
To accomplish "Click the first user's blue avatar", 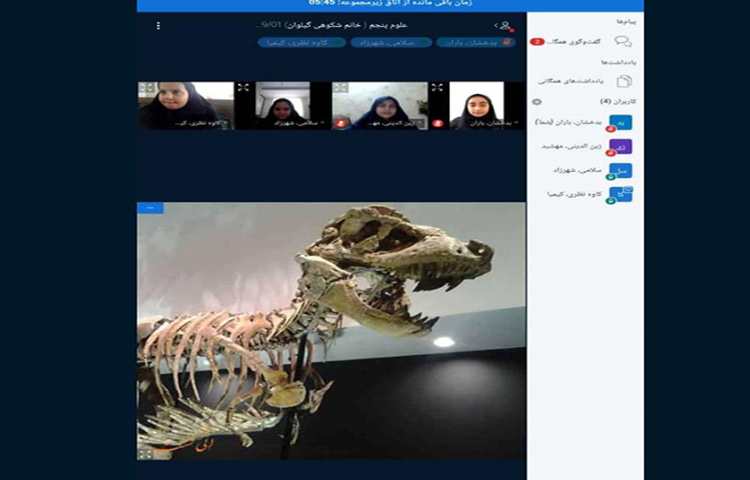I will tap(622, 122).
